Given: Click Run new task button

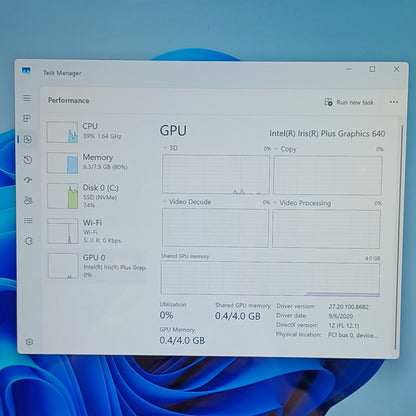Looking at the screenshot, I should [x=349, y=102].
